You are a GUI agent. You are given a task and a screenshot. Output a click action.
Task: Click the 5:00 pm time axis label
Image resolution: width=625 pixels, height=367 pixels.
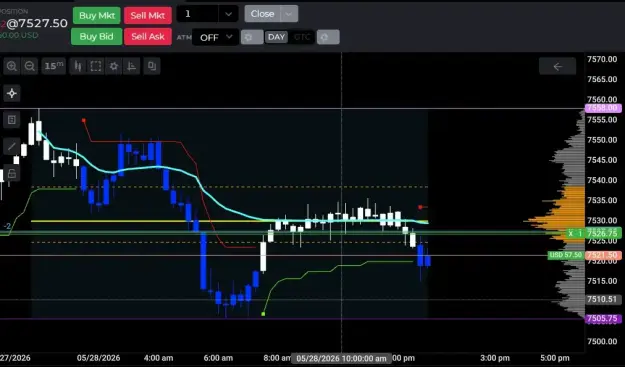pos(555,358)
